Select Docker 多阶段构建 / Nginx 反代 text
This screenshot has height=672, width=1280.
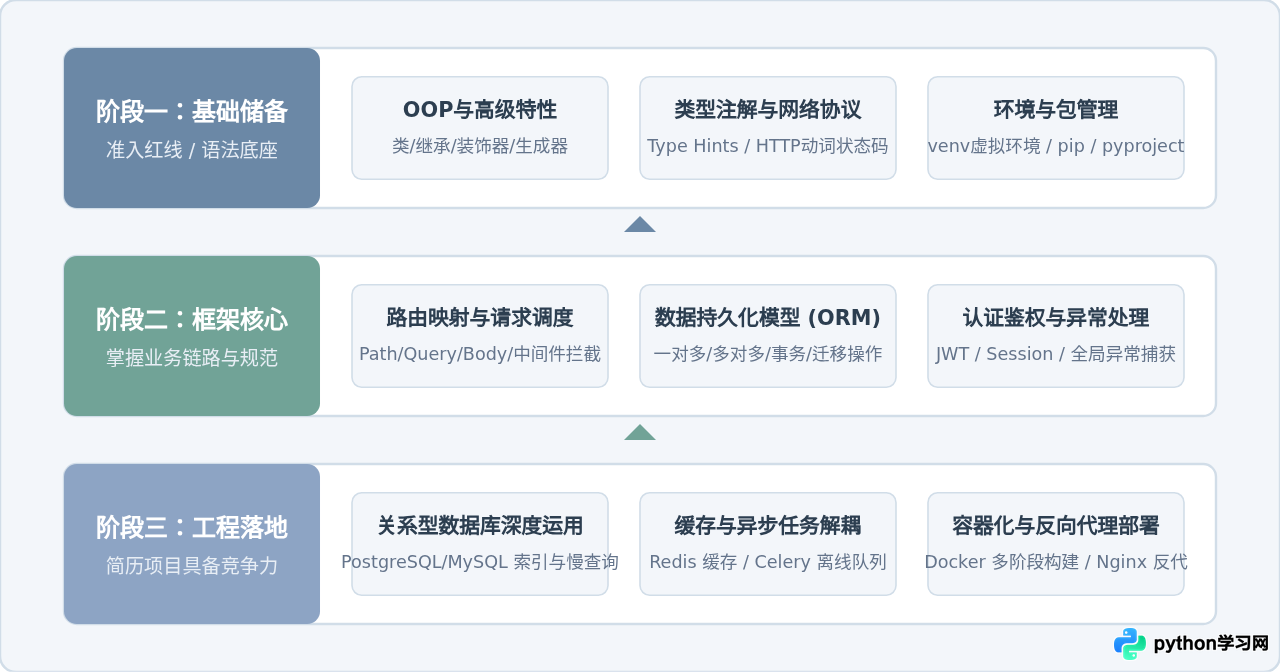tap(1056, 562)
